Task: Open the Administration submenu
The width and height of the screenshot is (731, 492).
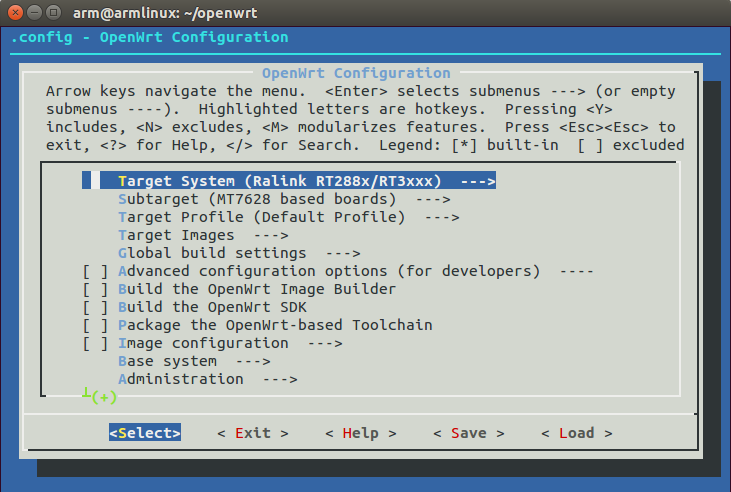Action: point(208,379)
